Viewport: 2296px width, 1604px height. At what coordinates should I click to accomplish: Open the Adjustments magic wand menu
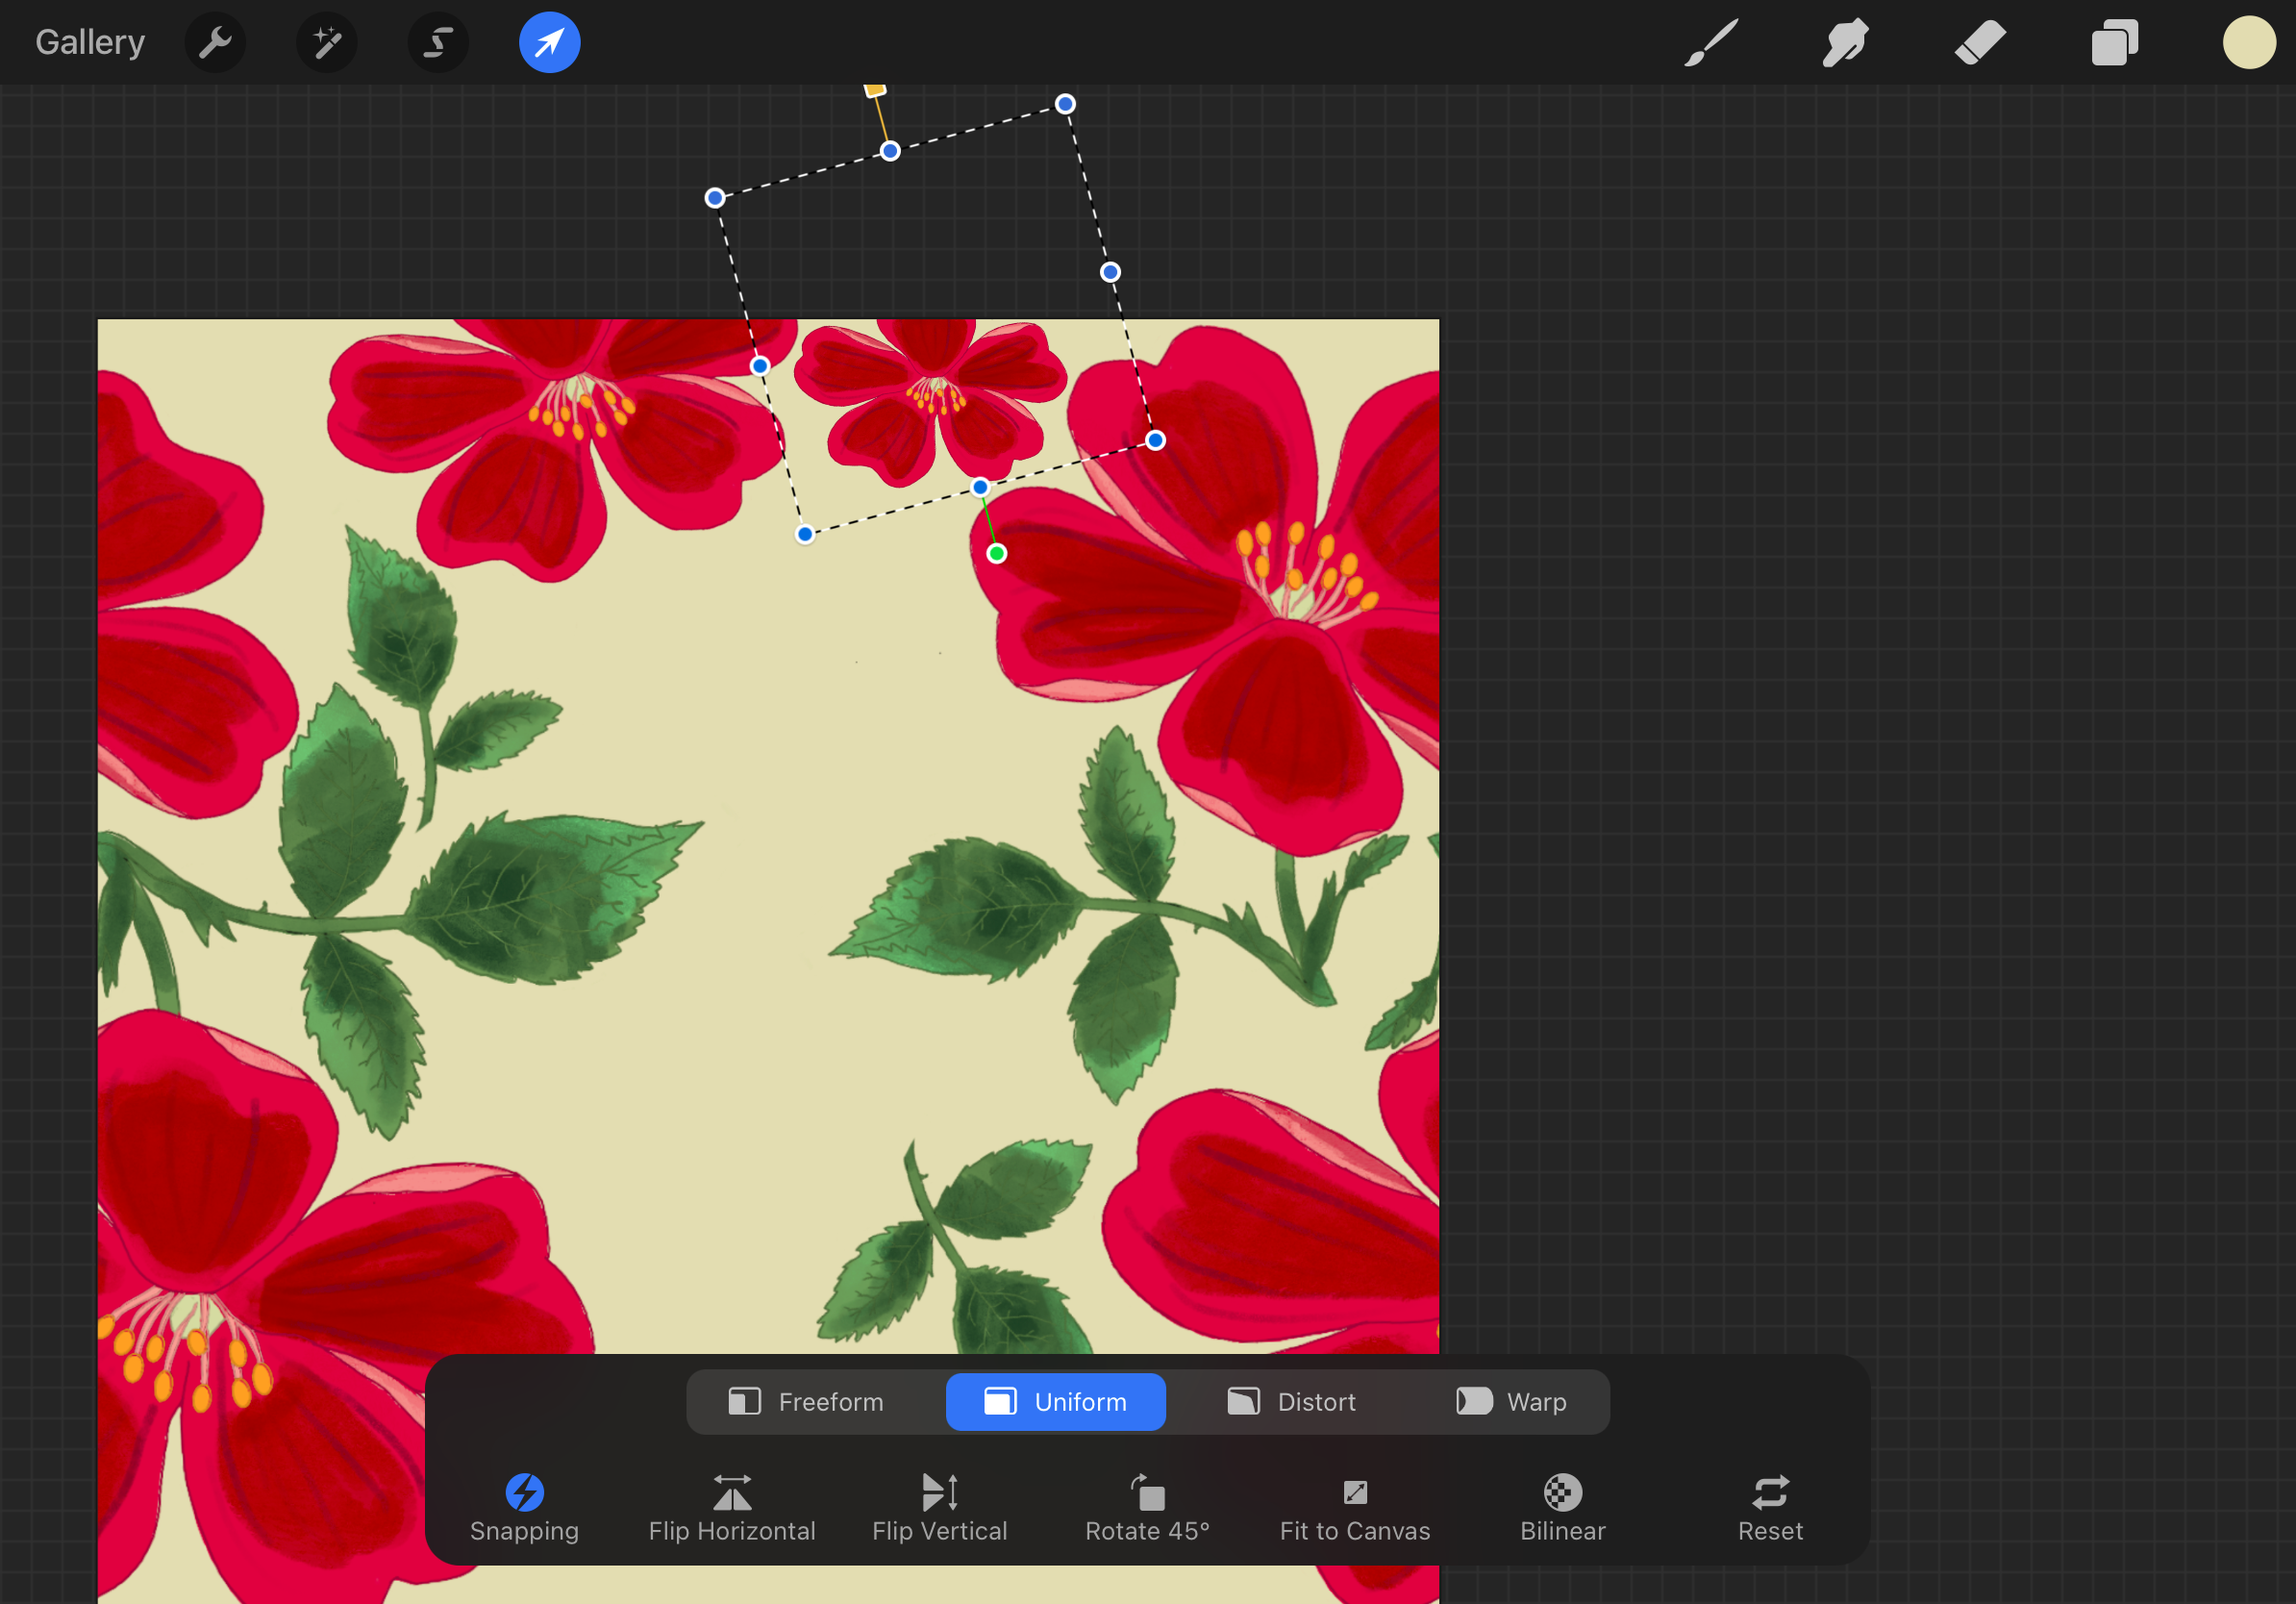pyautogui.click(x=327, y=43)
